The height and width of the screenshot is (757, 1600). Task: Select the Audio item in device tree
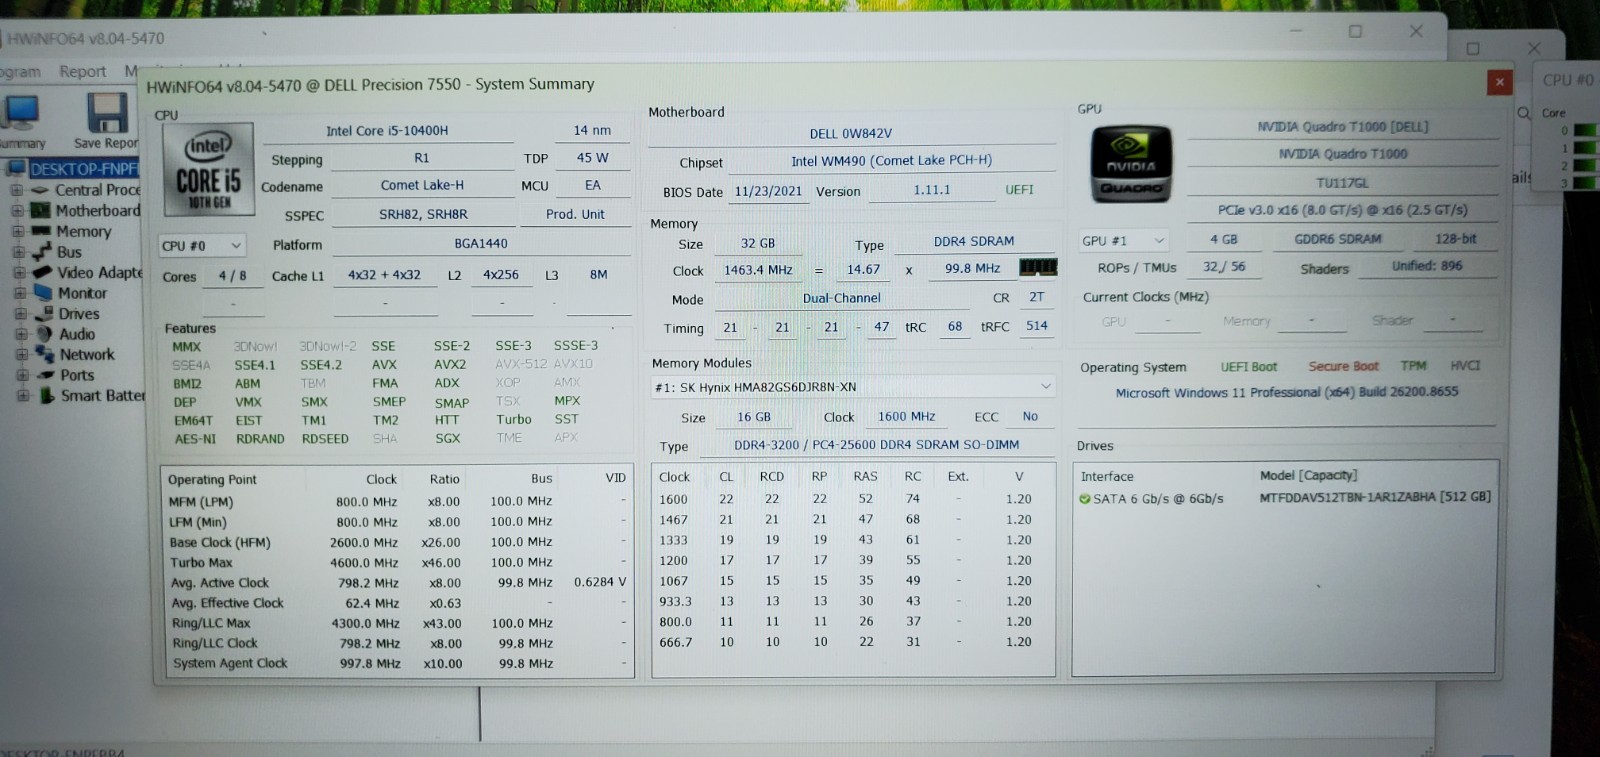point(77,334)
